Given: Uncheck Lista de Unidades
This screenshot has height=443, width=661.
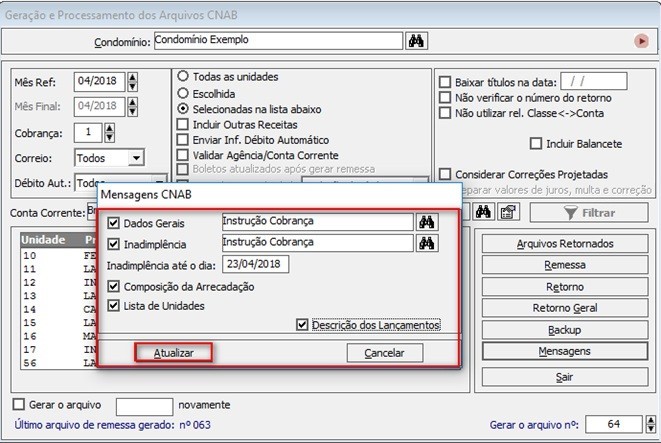Looking at the screenshot, I should pyautogui.click(x=113, y=305).
